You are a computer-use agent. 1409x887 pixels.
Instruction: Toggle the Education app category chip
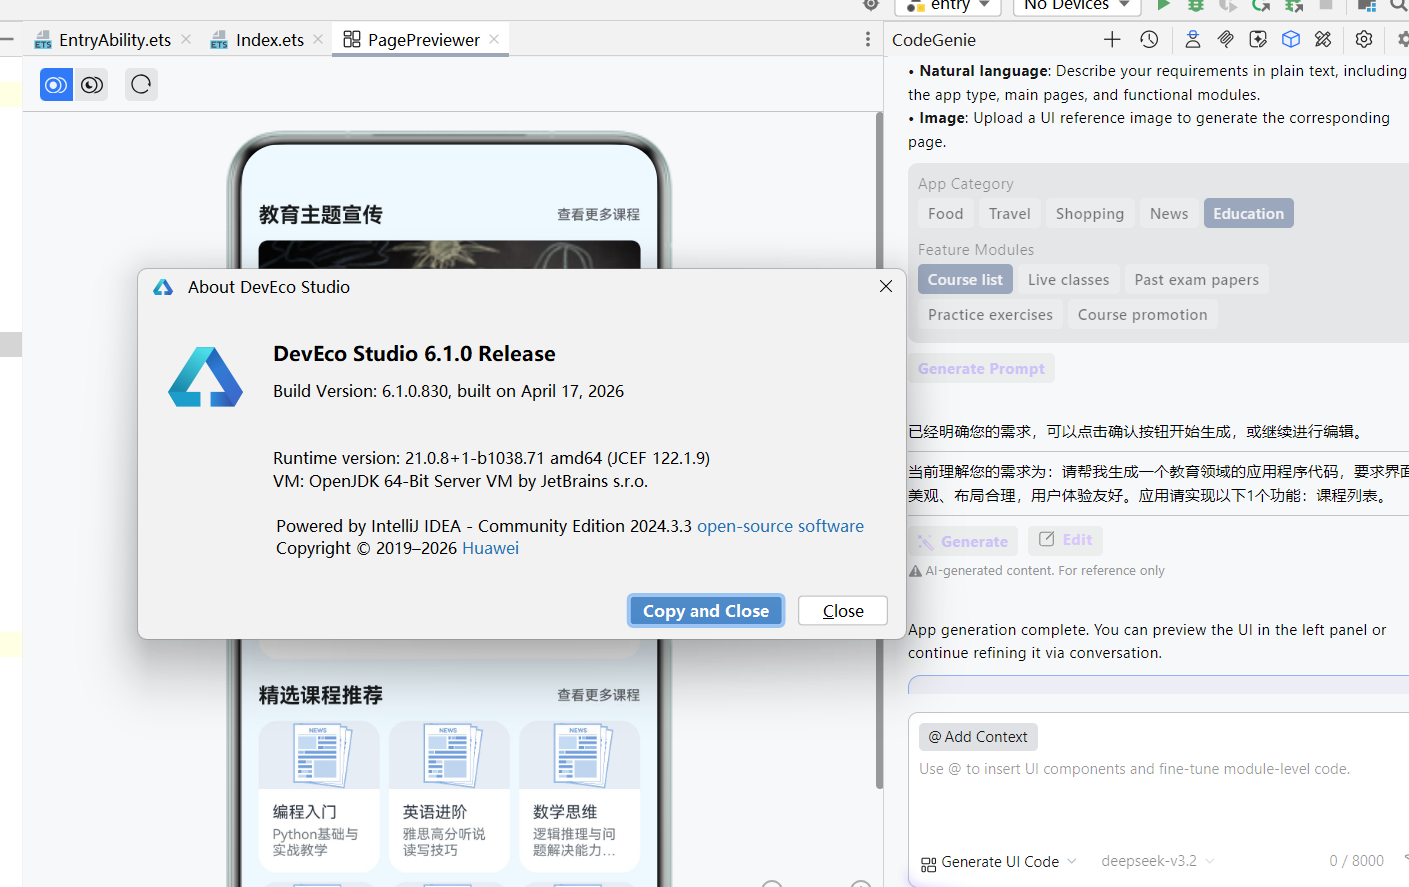pyautogui.click(x=1249, y=214)
